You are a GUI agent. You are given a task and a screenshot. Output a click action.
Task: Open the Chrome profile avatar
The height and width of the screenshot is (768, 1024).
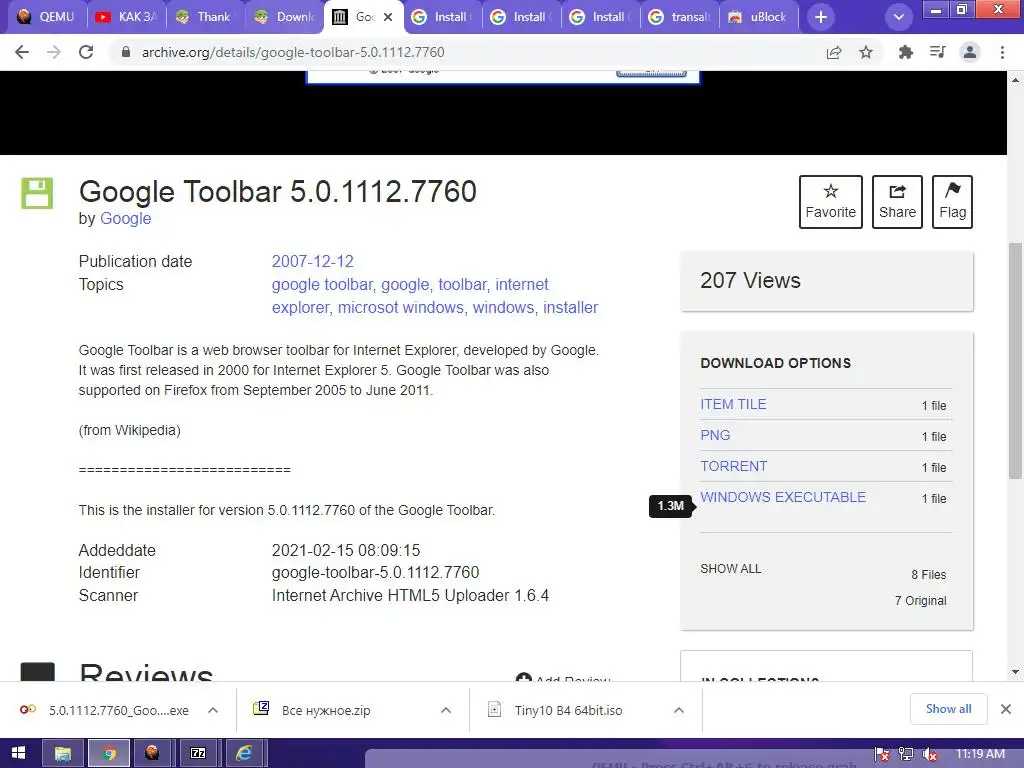(970, 52)
